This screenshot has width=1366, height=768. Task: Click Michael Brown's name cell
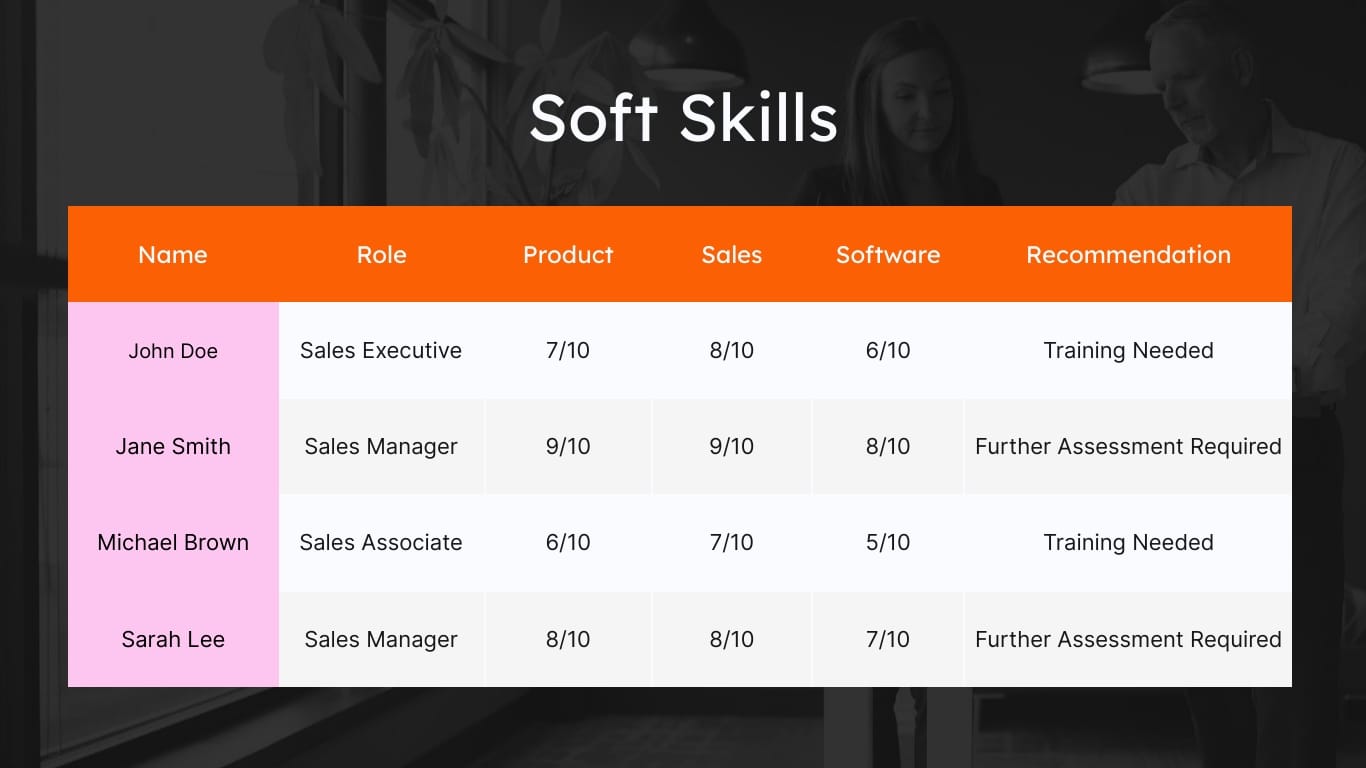(x=172, y=542)
